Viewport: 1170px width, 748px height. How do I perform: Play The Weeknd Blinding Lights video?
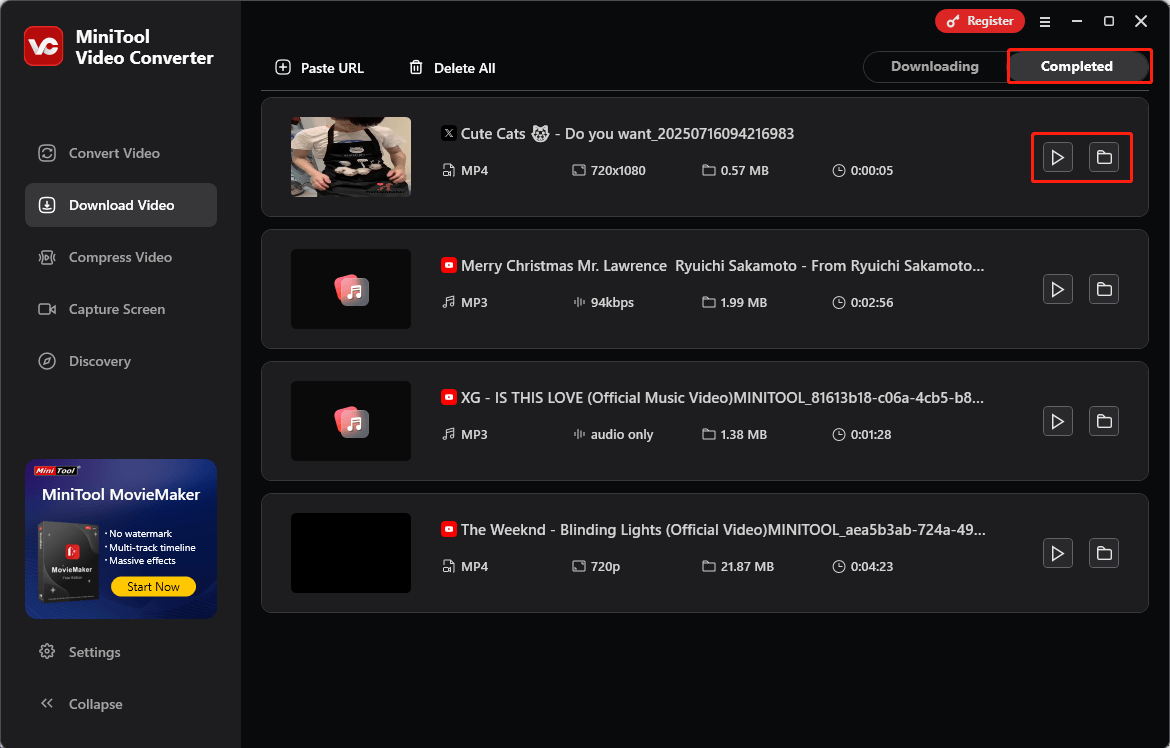coord(1057,553)
